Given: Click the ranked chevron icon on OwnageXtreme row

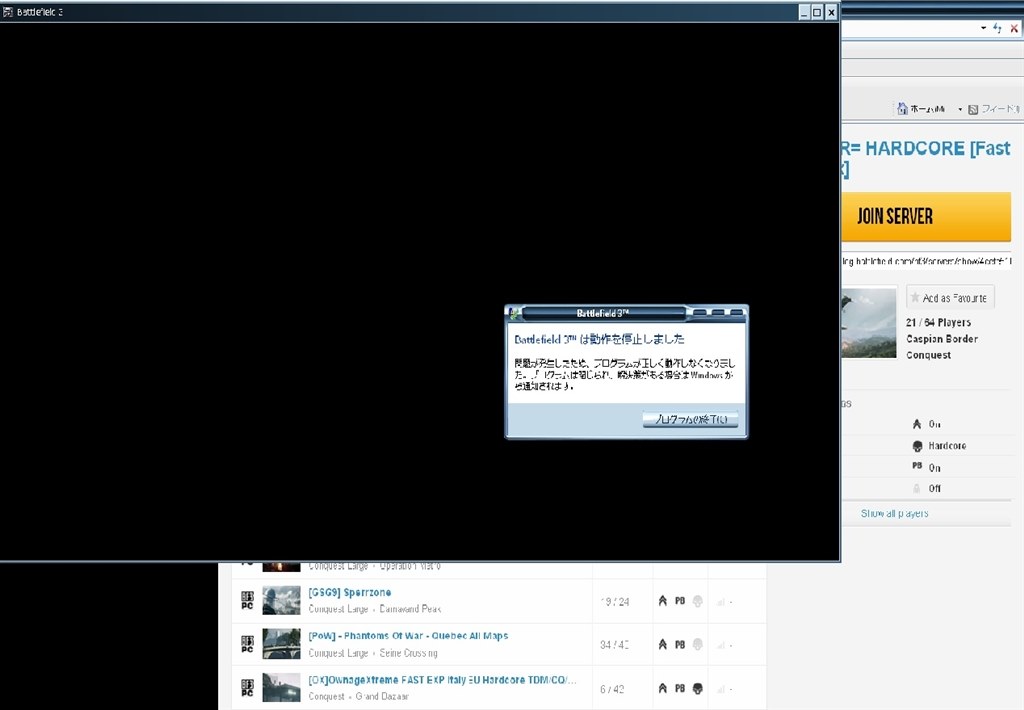Looking at the screenshot, I should coord(662,688).
